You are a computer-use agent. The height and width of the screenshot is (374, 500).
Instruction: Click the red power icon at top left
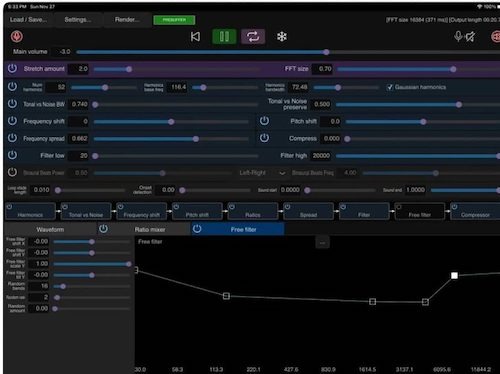click(17, 36)
